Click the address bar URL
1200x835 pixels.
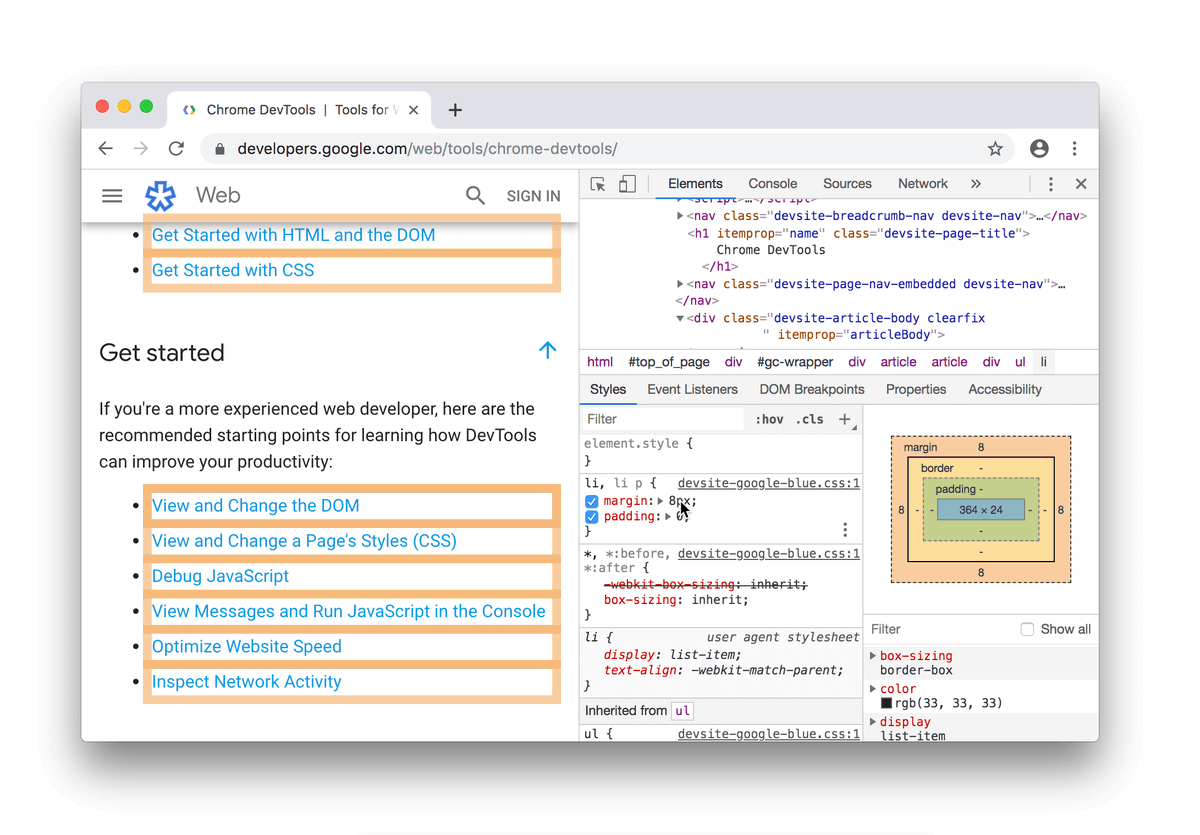(x=427, y=149)
